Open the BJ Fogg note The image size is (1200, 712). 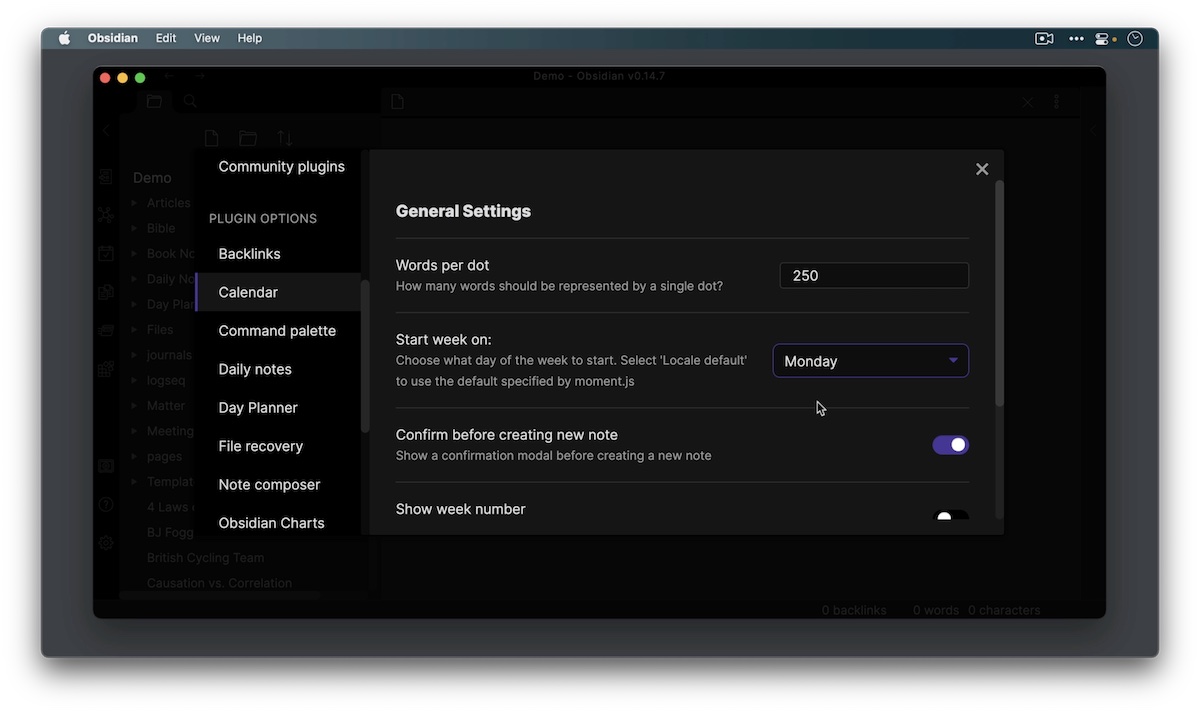168,532
